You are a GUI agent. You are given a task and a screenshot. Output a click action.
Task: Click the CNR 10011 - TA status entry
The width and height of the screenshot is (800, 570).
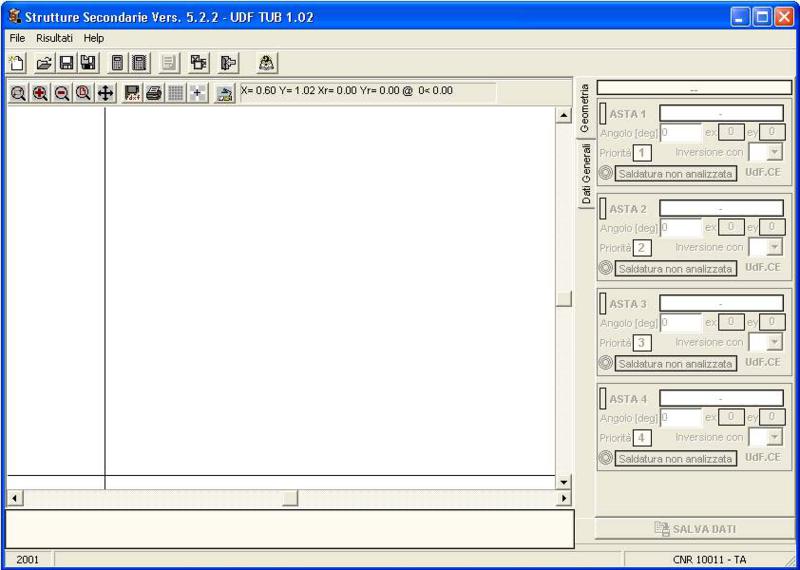click(709, 560)
